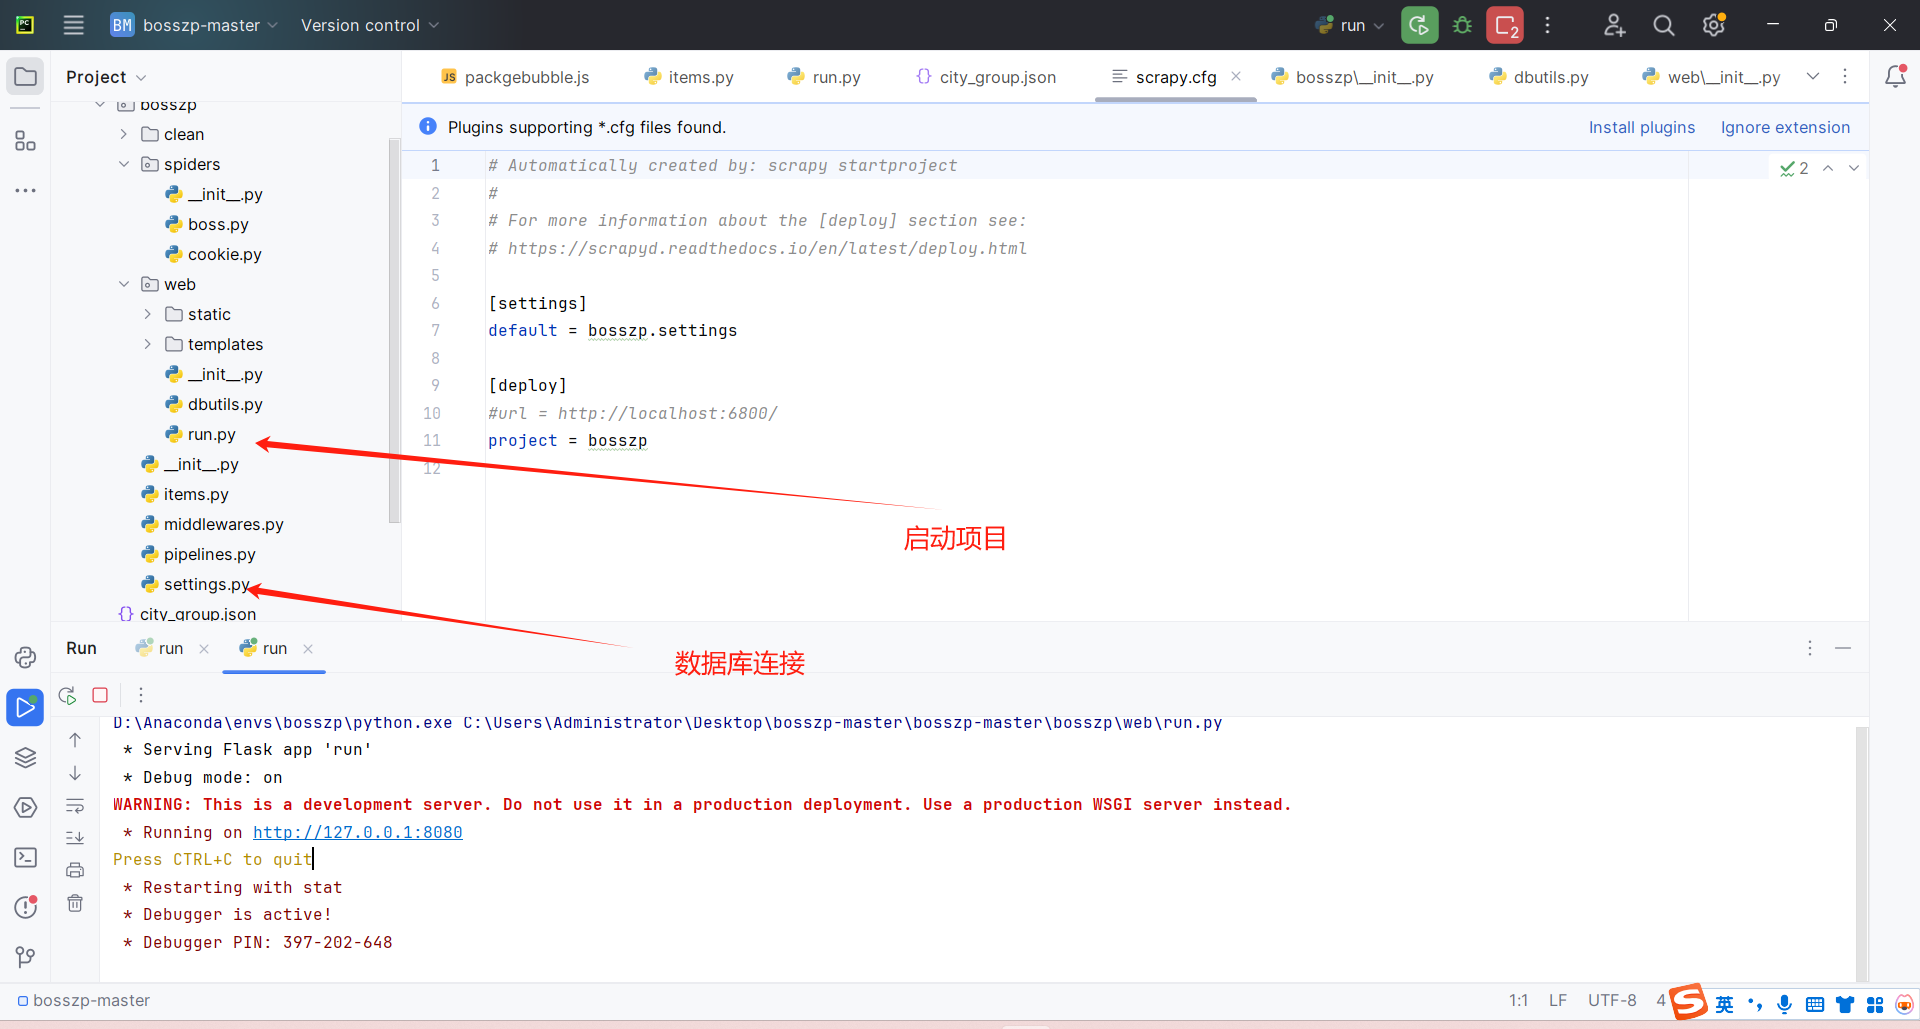This screenshot has width=1920, height=1029.
Task: Click the Install plugins link
Action: 1641,127
